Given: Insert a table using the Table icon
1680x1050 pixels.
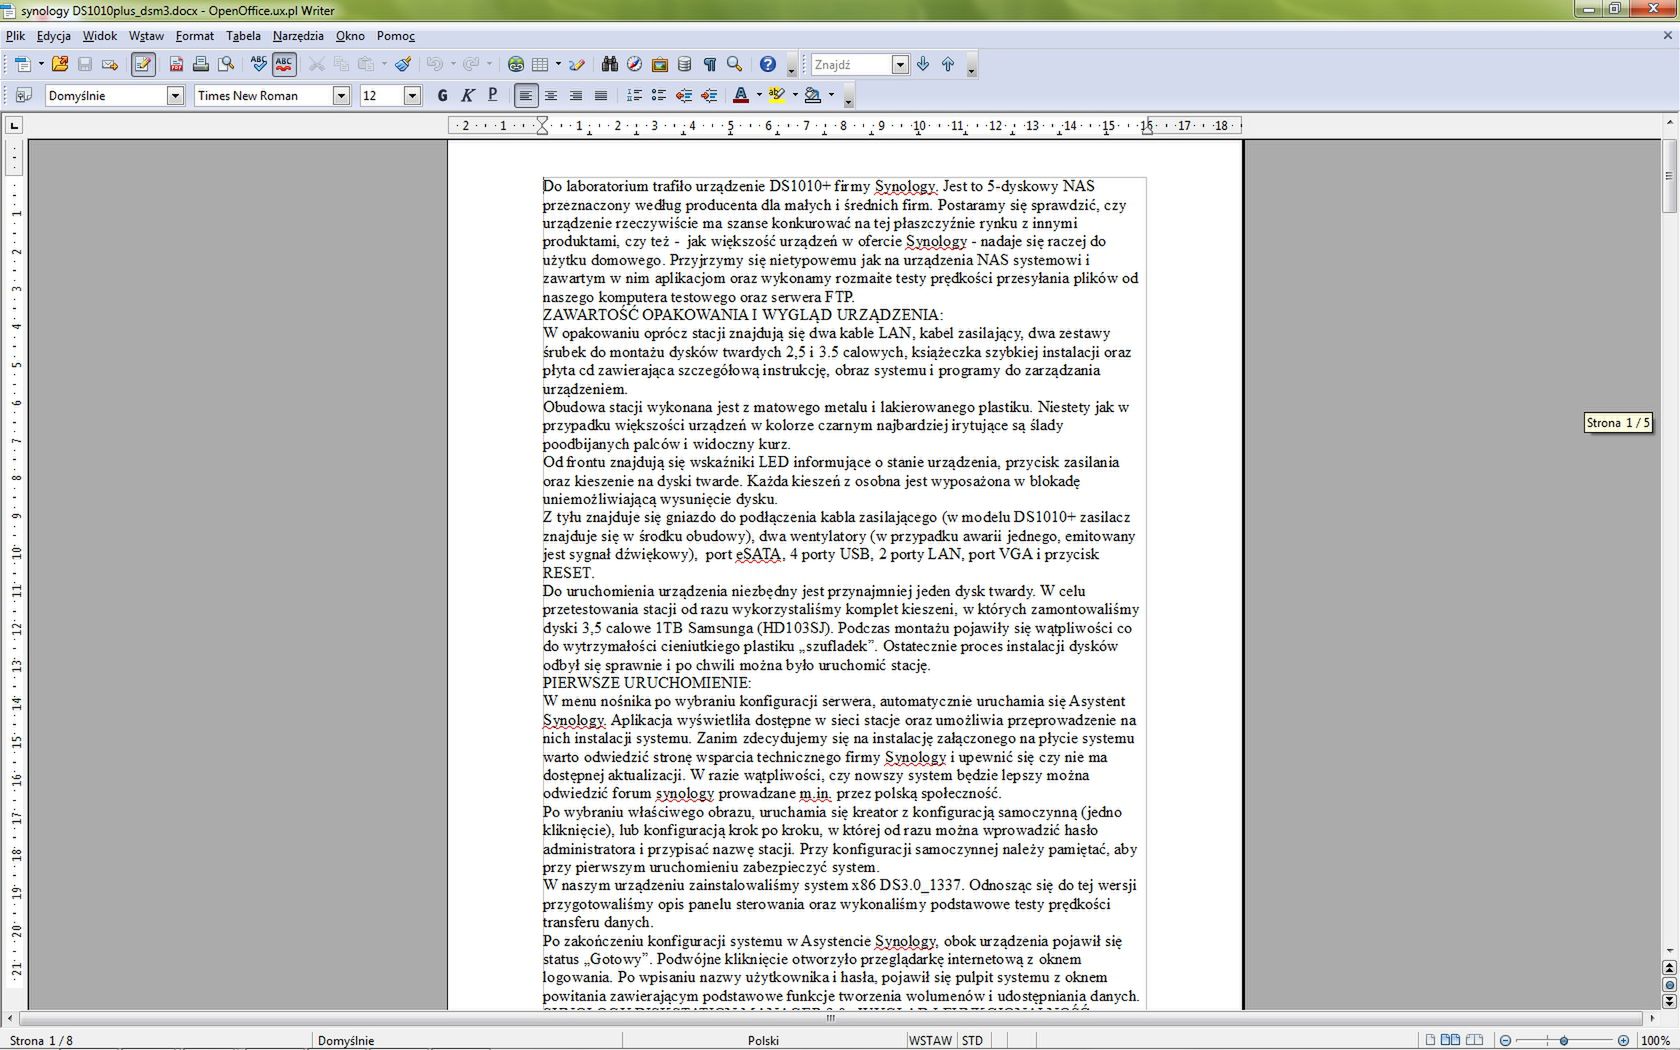Looking at the screenshot, I should [x=541, y=64].
